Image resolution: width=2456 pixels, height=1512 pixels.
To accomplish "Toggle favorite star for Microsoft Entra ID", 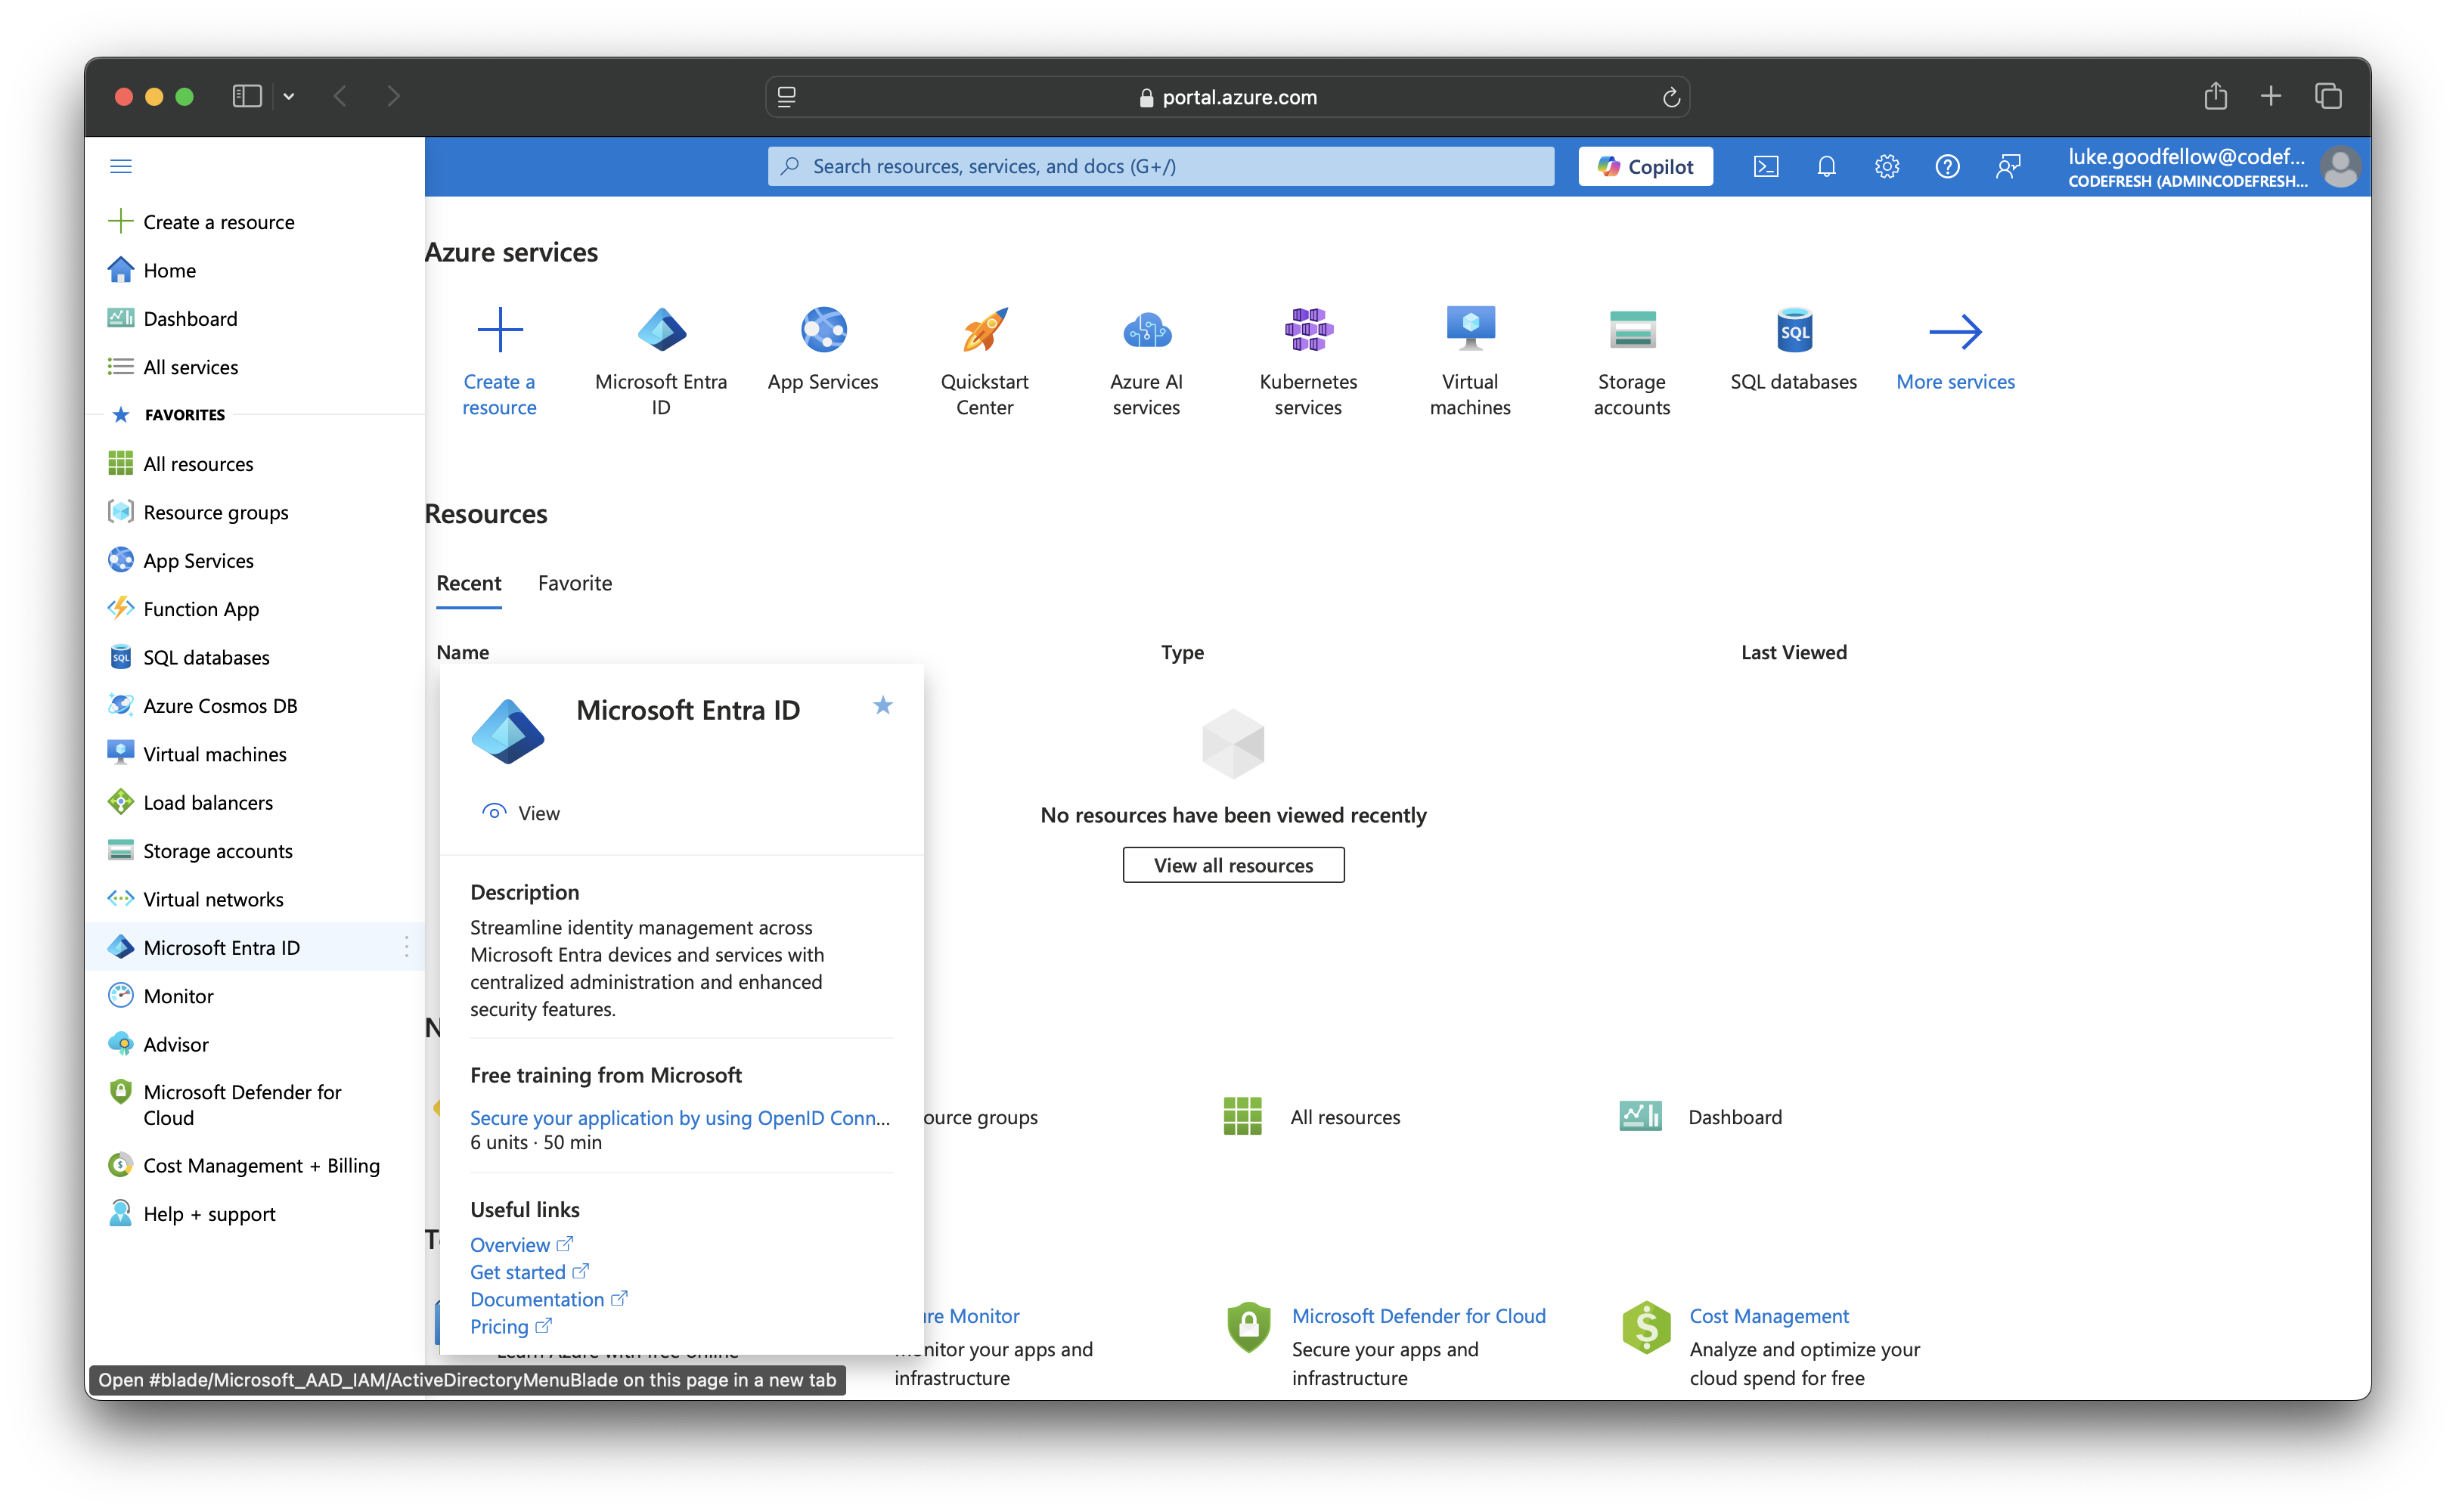I will tap(882, 706).
